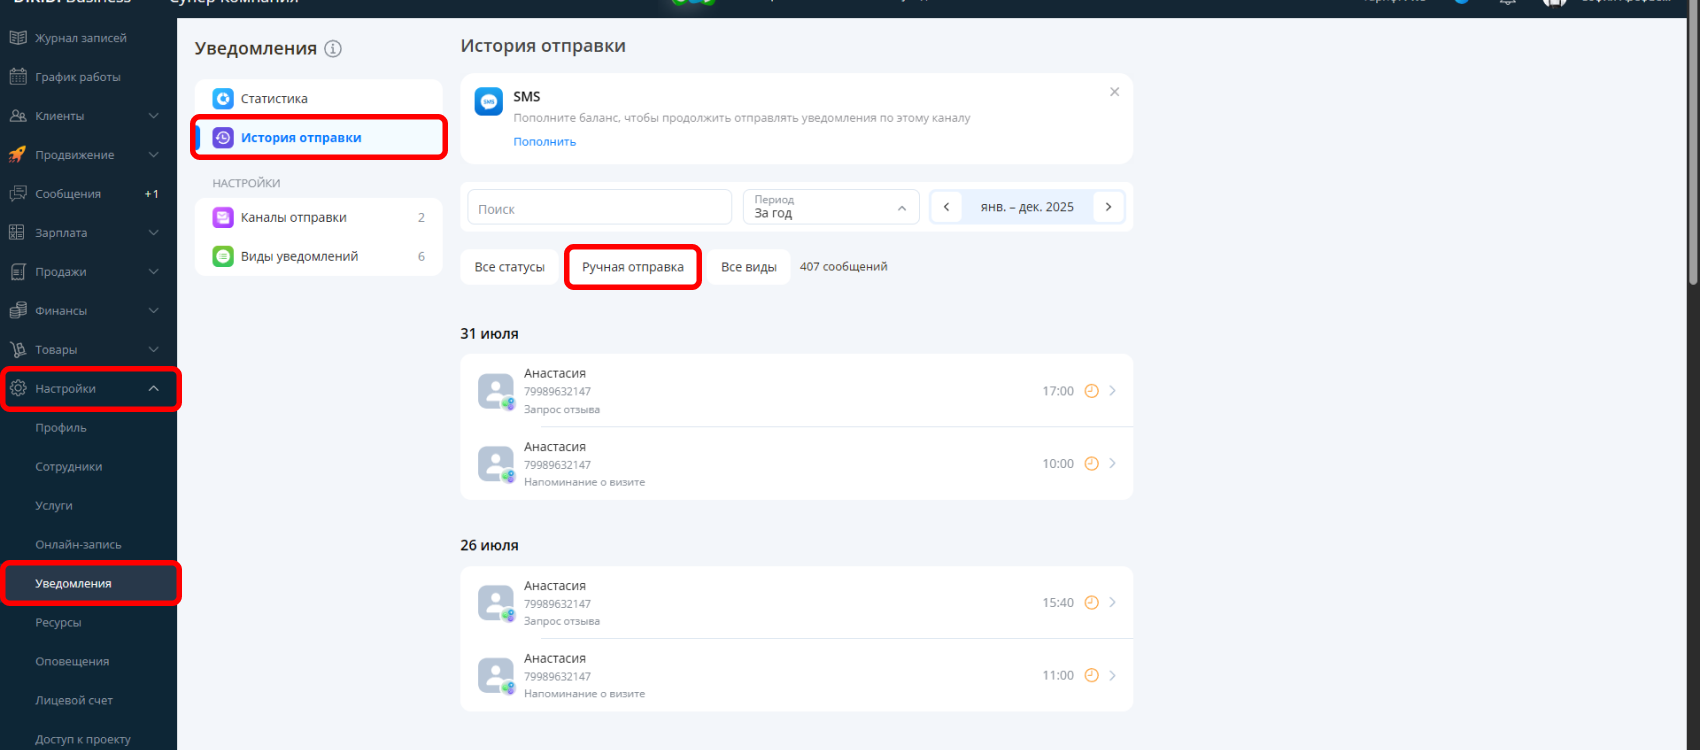Open Статистика section

(x=319, y=98)
